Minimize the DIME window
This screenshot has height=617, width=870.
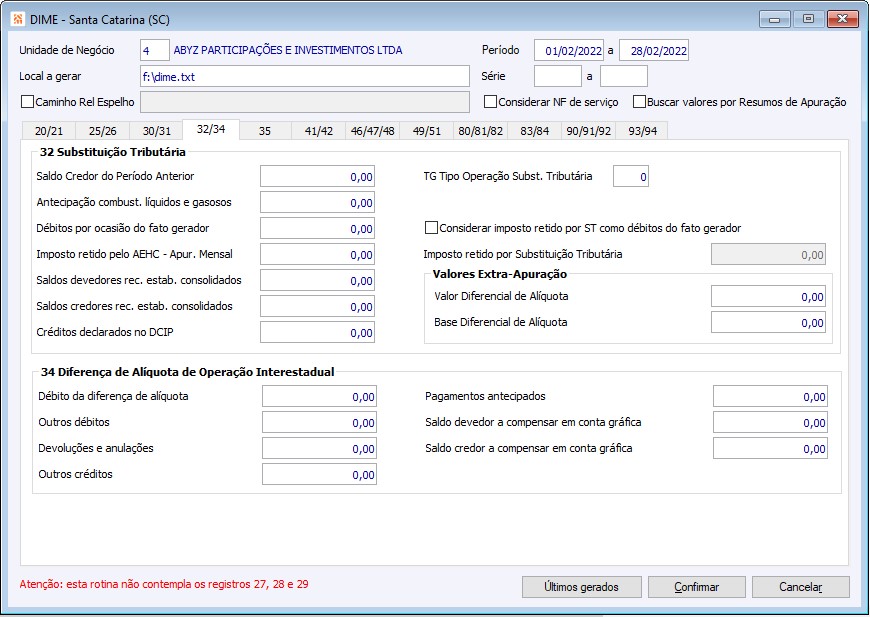click(x=775, y=19)
